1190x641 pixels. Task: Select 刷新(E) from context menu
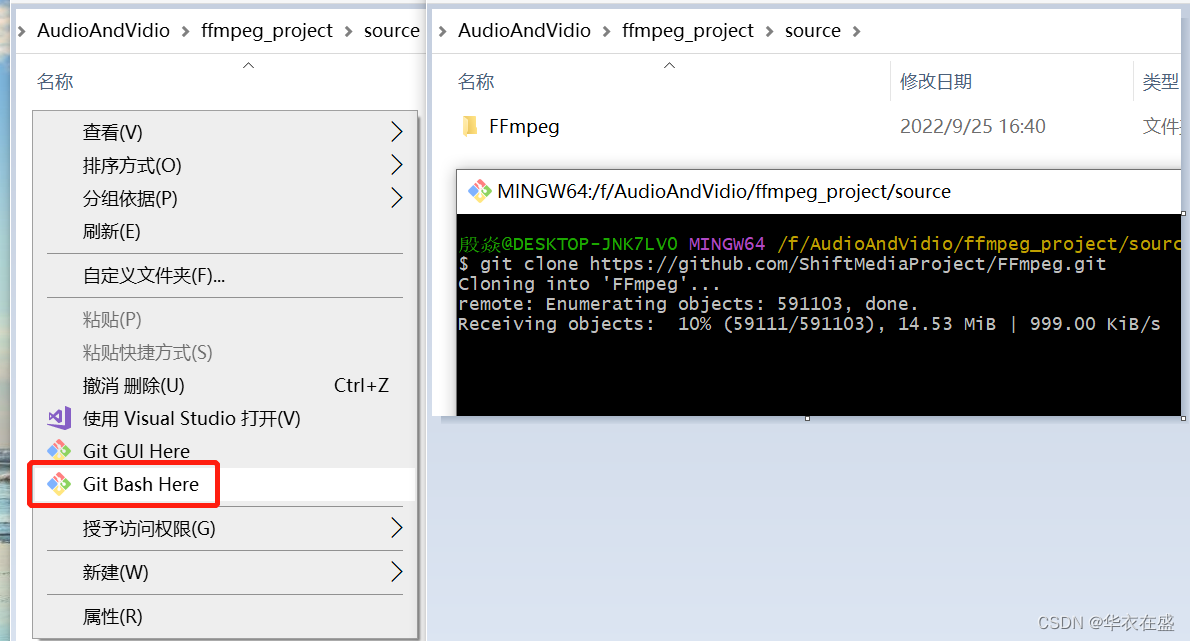tap(110, 231)
